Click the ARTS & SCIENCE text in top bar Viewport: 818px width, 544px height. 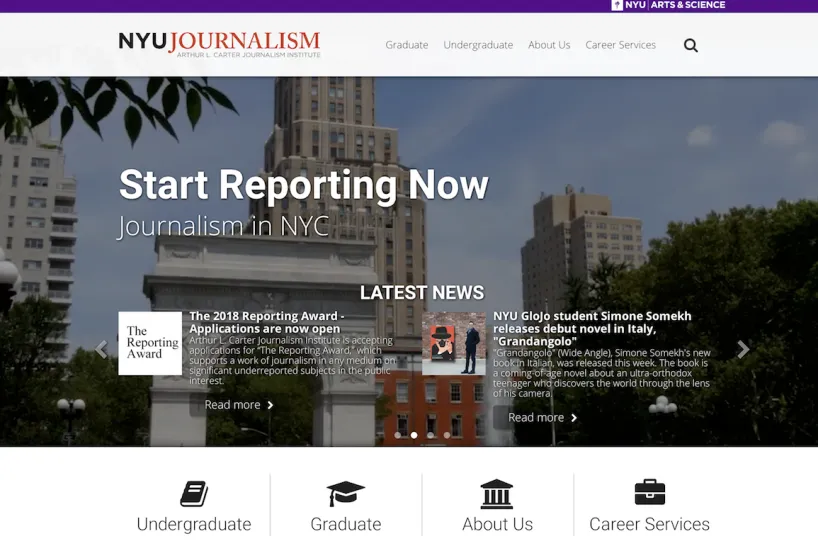pyautogui.click(x=688, y=5)
